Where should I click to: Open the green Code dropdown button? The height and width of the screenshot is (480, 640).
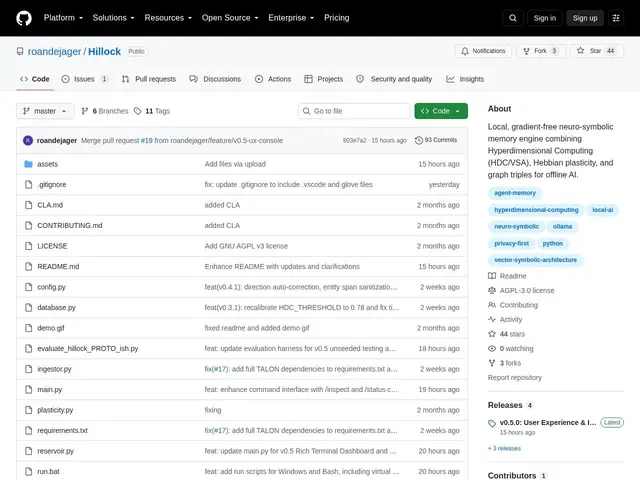tap(441, 111)
